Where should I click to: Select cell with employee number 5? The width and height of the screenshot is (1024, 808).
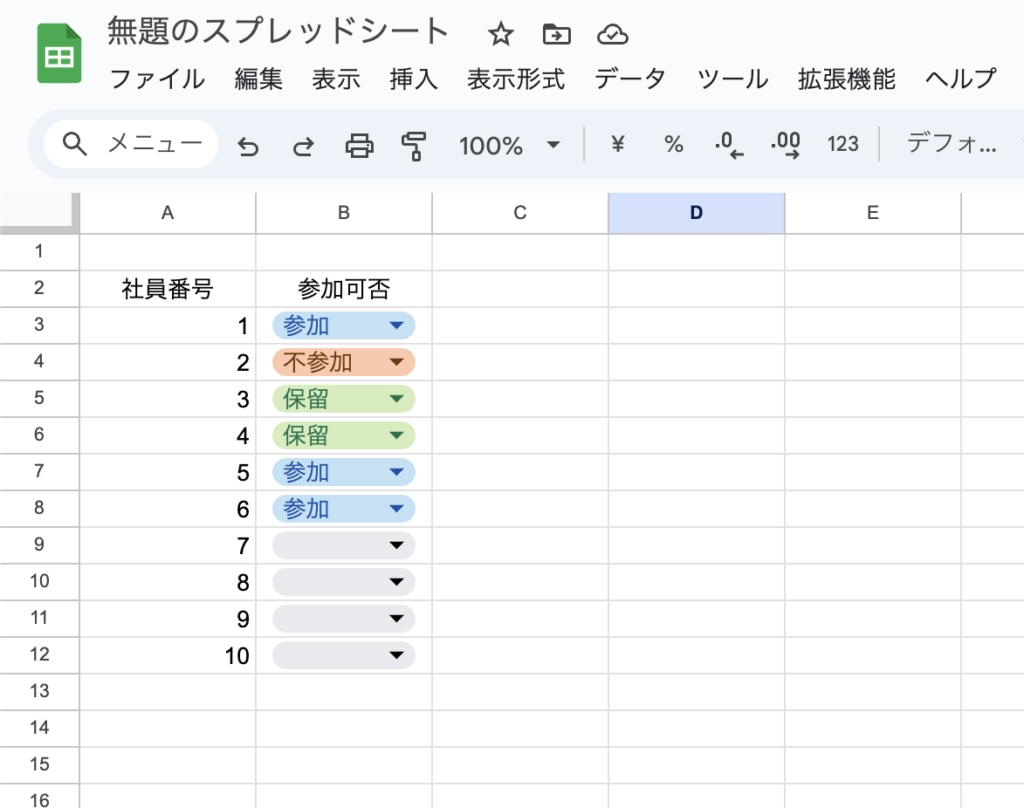pyautogui.click(x=168, y=472)
